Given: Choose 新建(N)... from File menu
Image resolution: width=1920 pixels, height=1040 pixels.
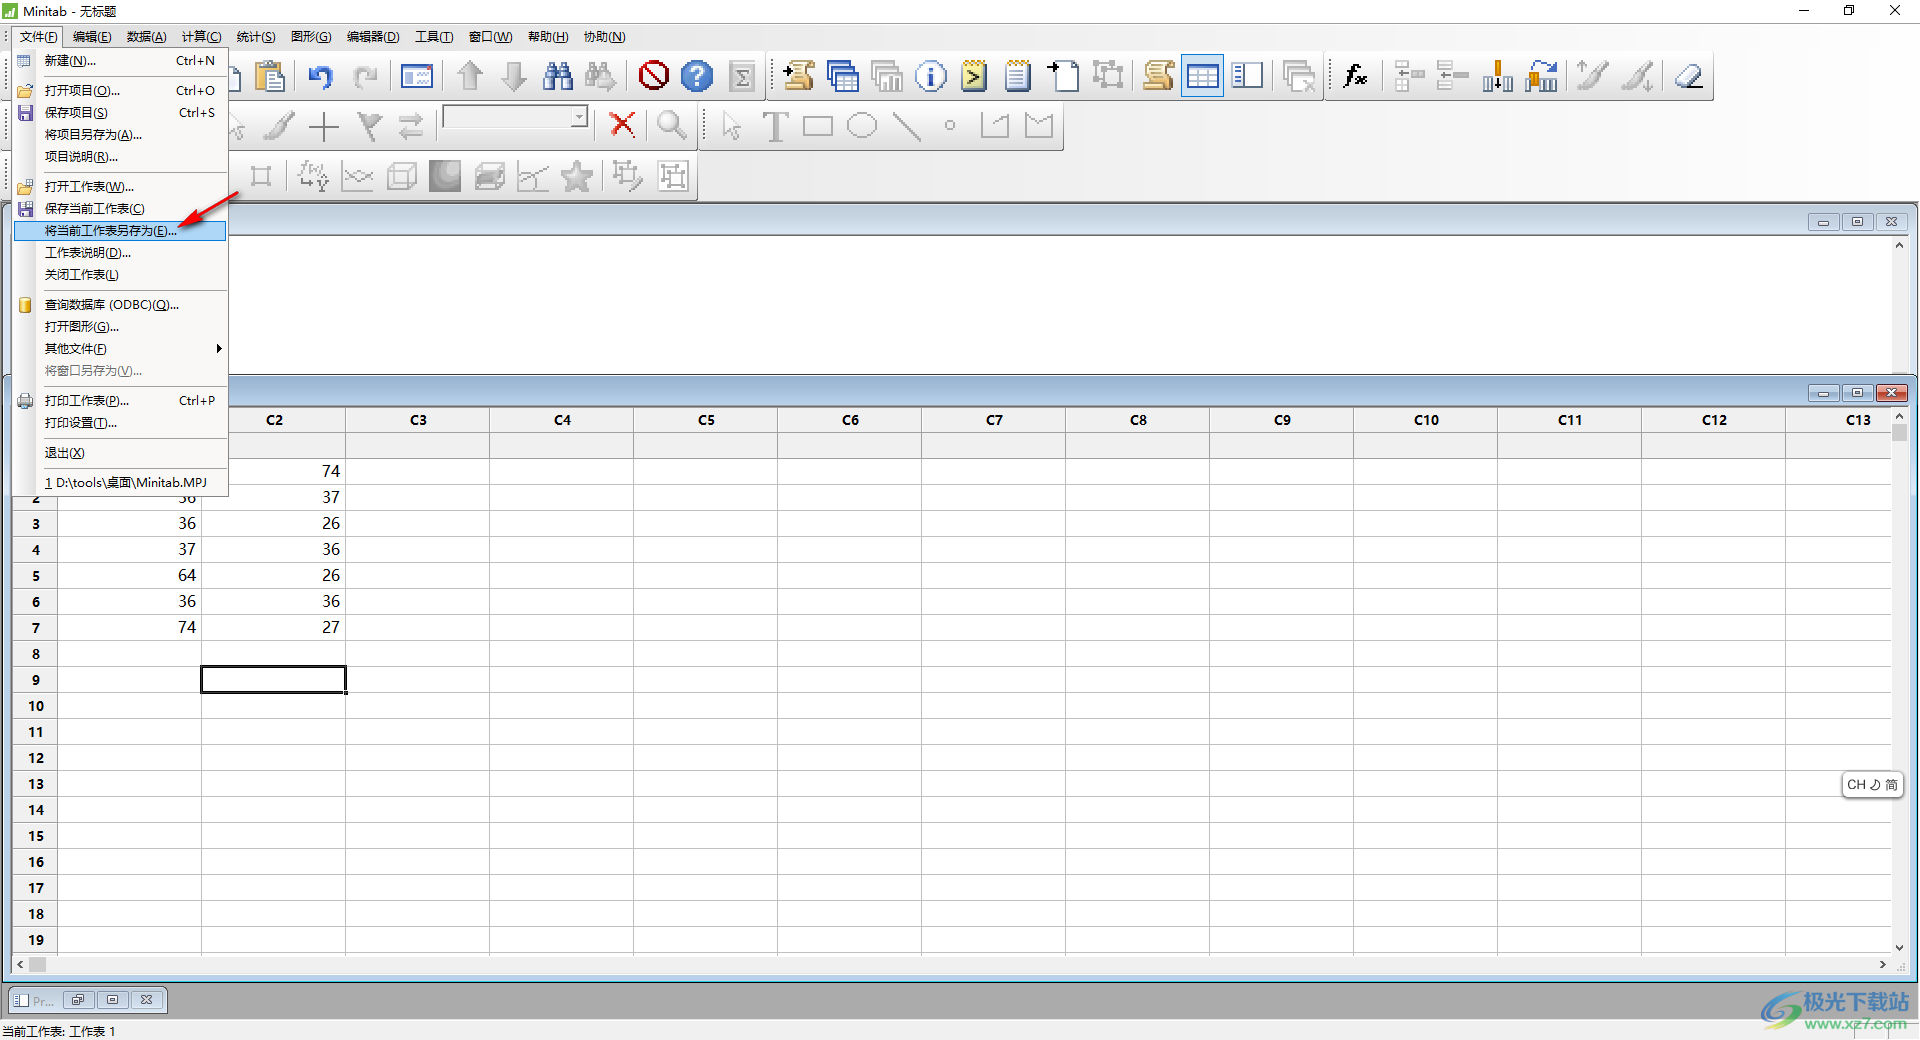Looking at the screenshot, I should (120, 61).
